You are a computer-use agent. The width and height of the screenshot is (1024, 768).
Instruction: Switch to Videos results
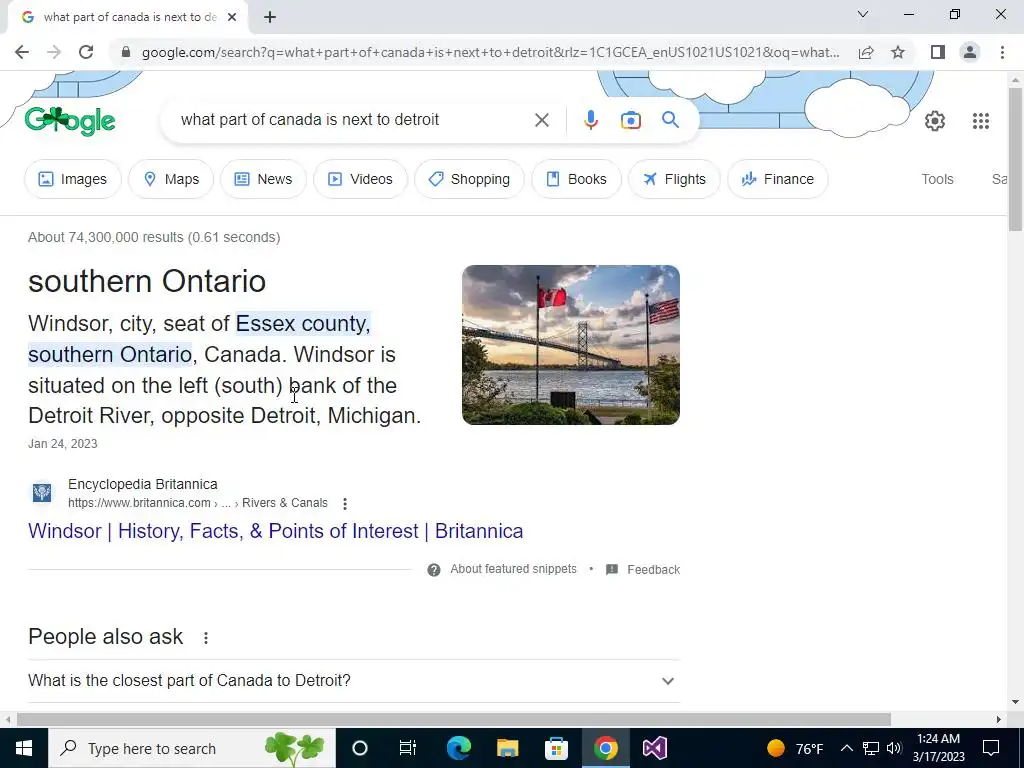(x=360, y=179)
